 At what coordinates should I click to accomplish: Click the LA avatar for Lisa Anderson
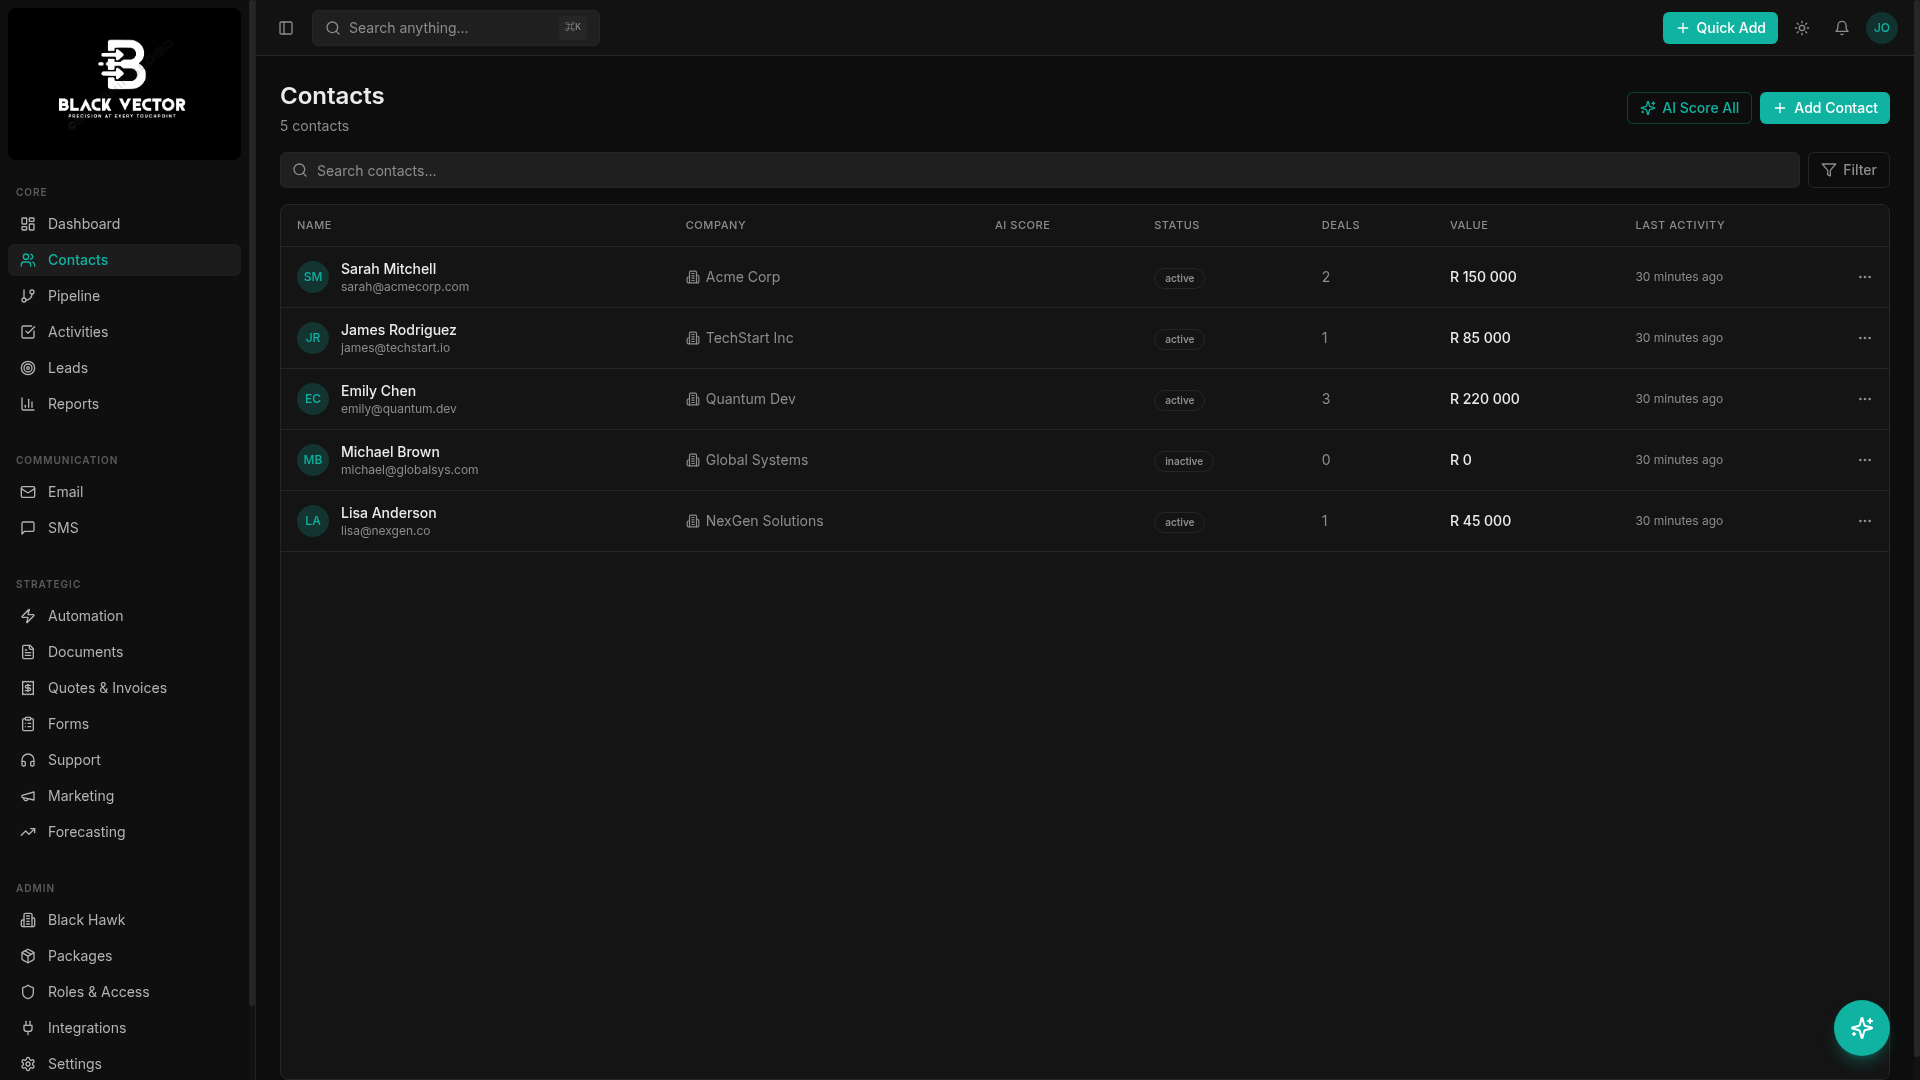click(x=313, y=521)
